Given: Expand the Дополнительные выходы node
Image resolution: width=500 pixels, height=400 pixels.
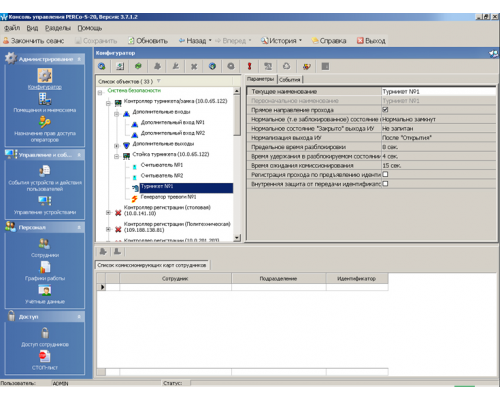Looking at the screenshot, I should (x=116, y=146).
